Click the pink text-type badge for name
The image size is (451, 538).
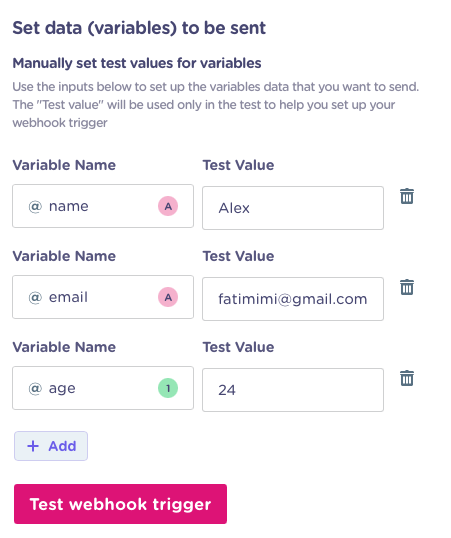(168, 206)
